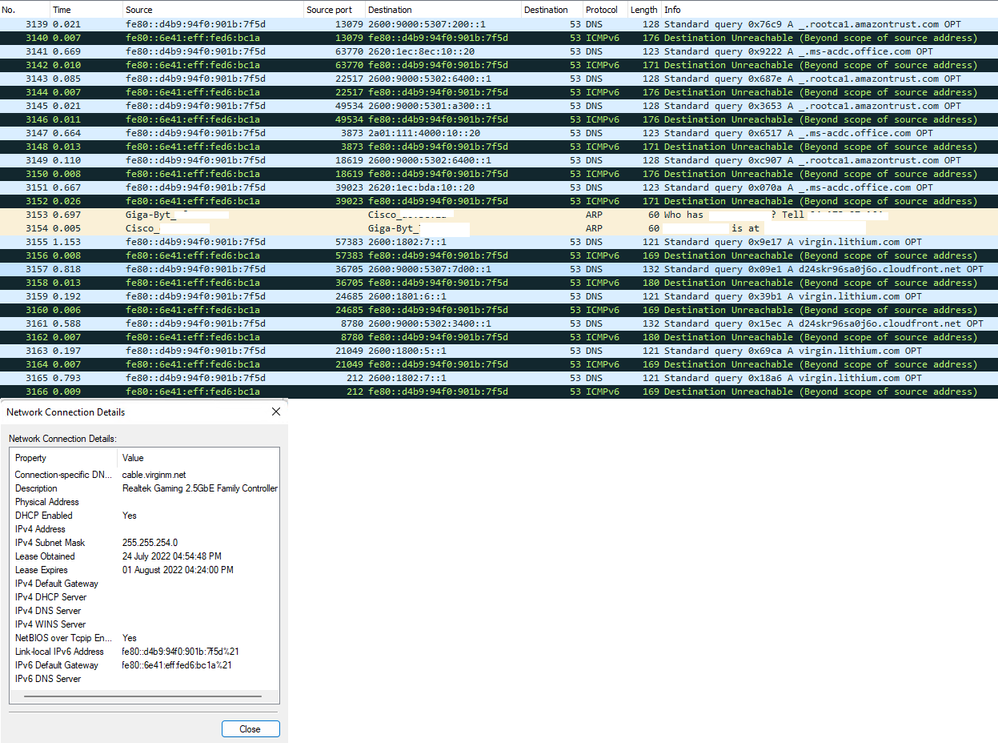The width and height of the screenshot is (998, 743).
Task: Select ARP packet 3153 Who has
Action: point(499,215)
